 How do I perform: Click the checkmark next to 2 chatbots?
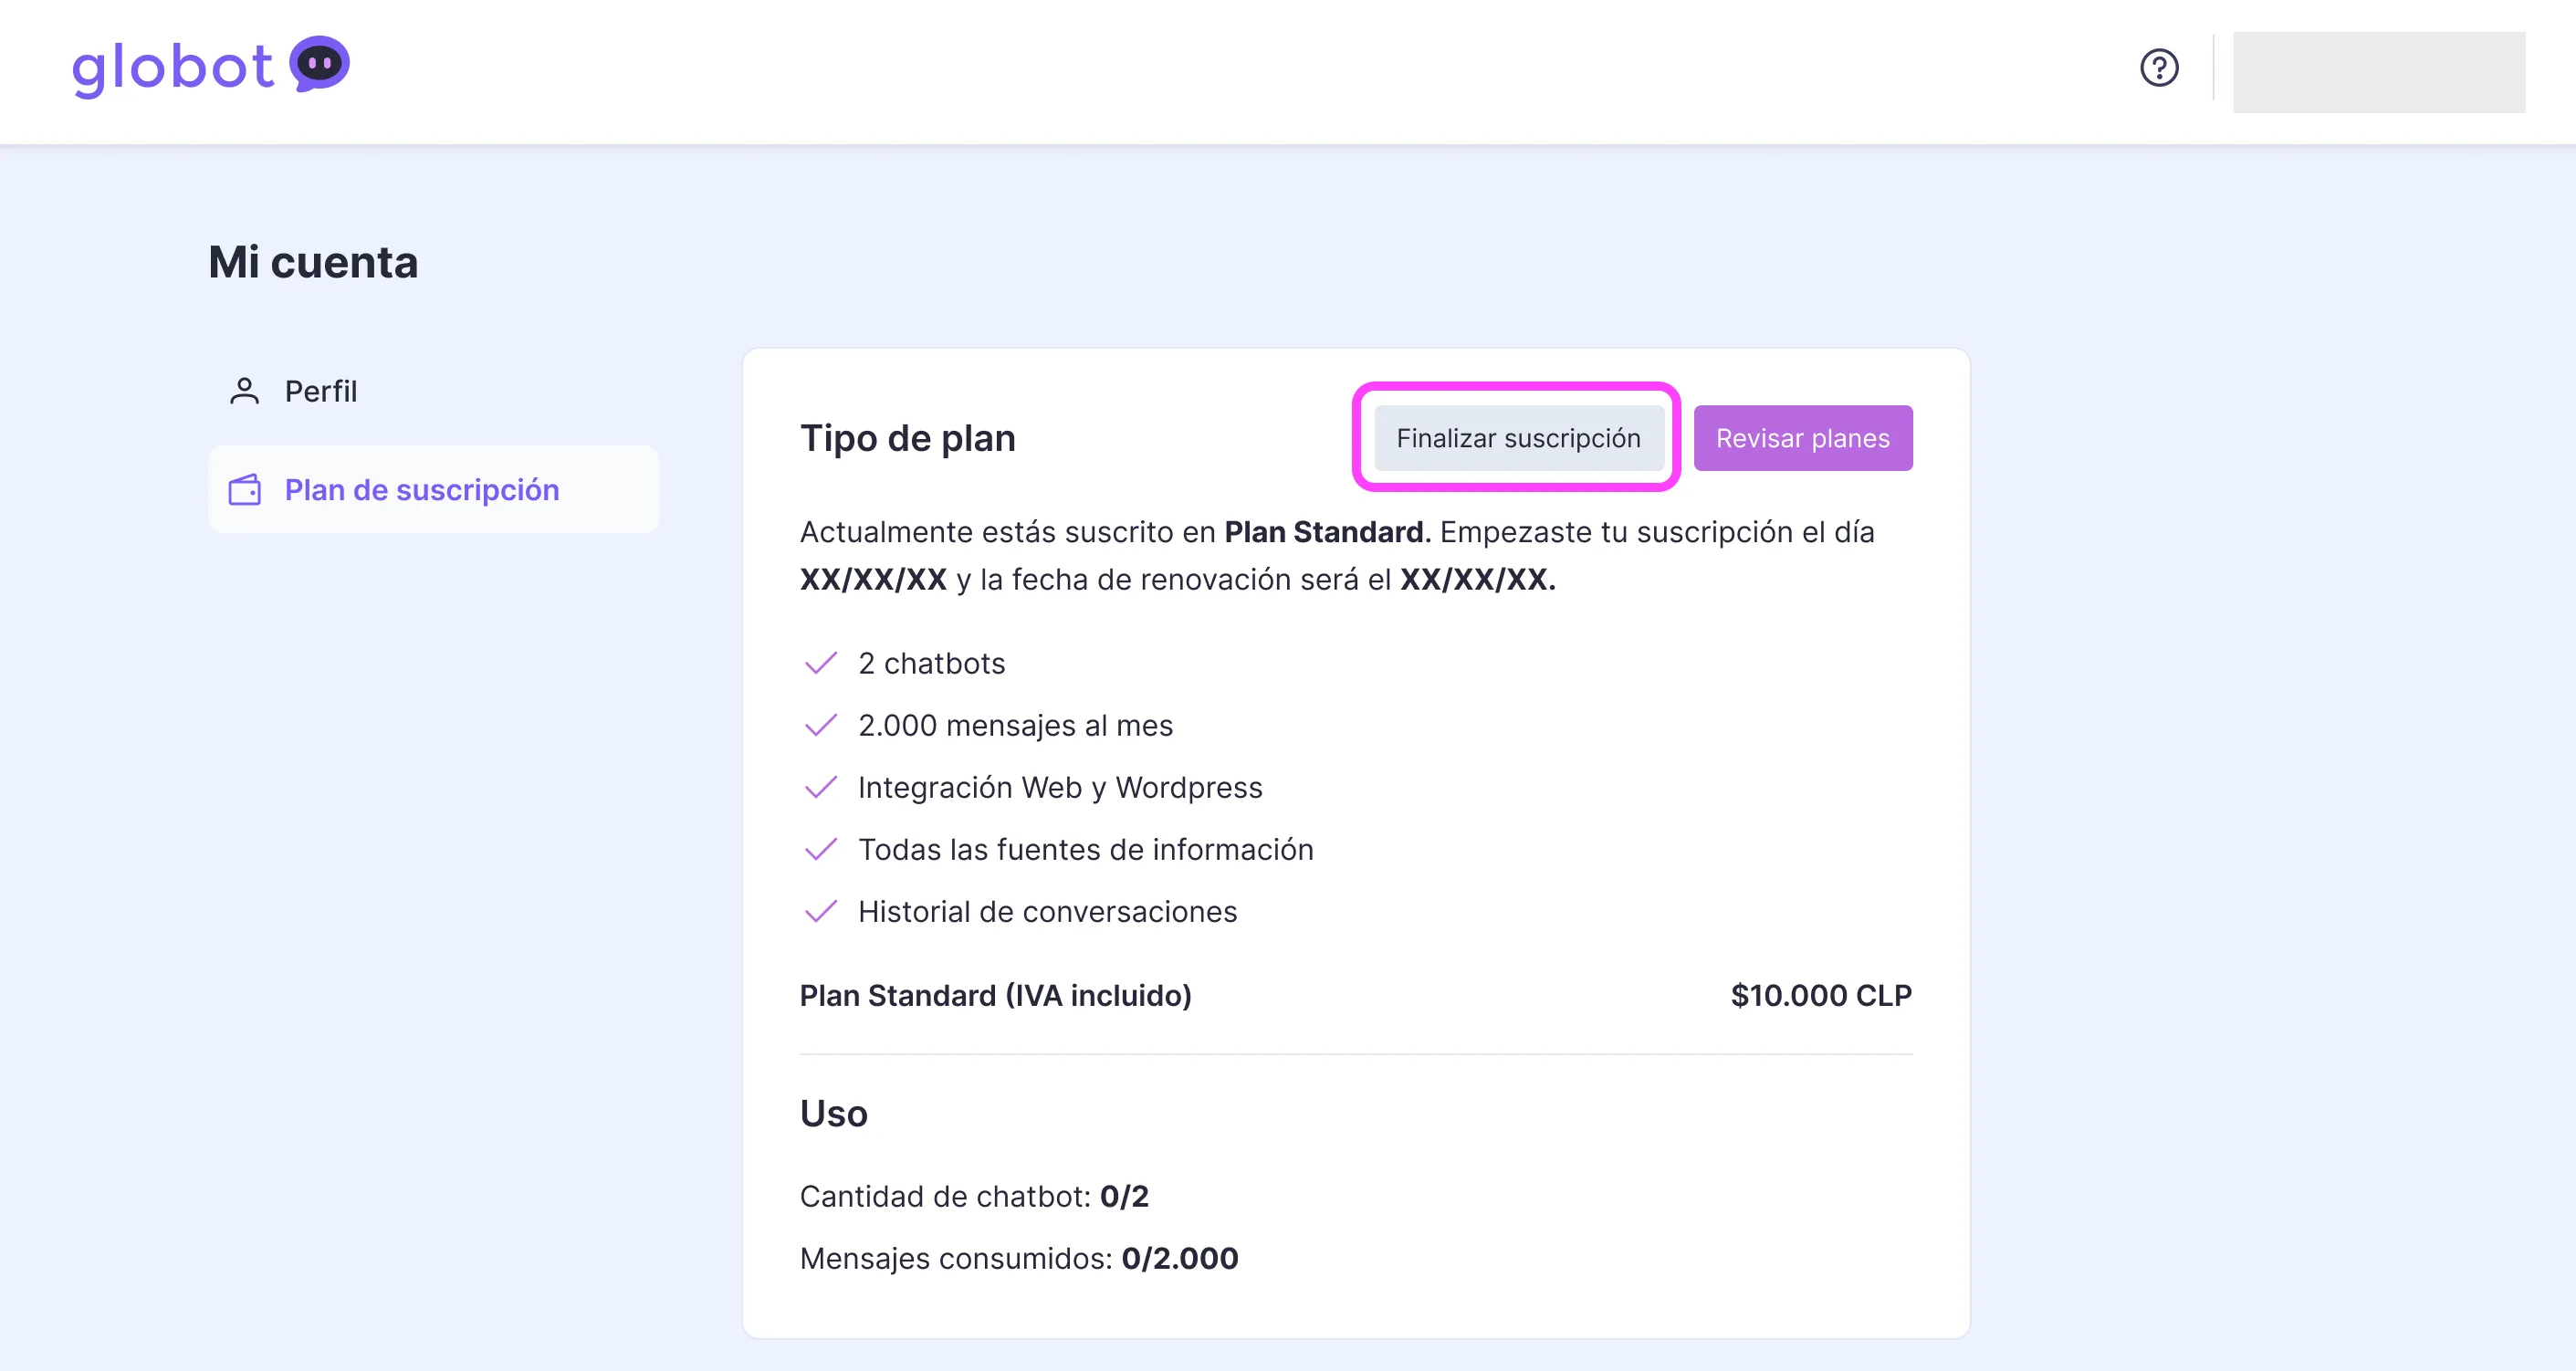pyautogui.click(x=820, y=662)
